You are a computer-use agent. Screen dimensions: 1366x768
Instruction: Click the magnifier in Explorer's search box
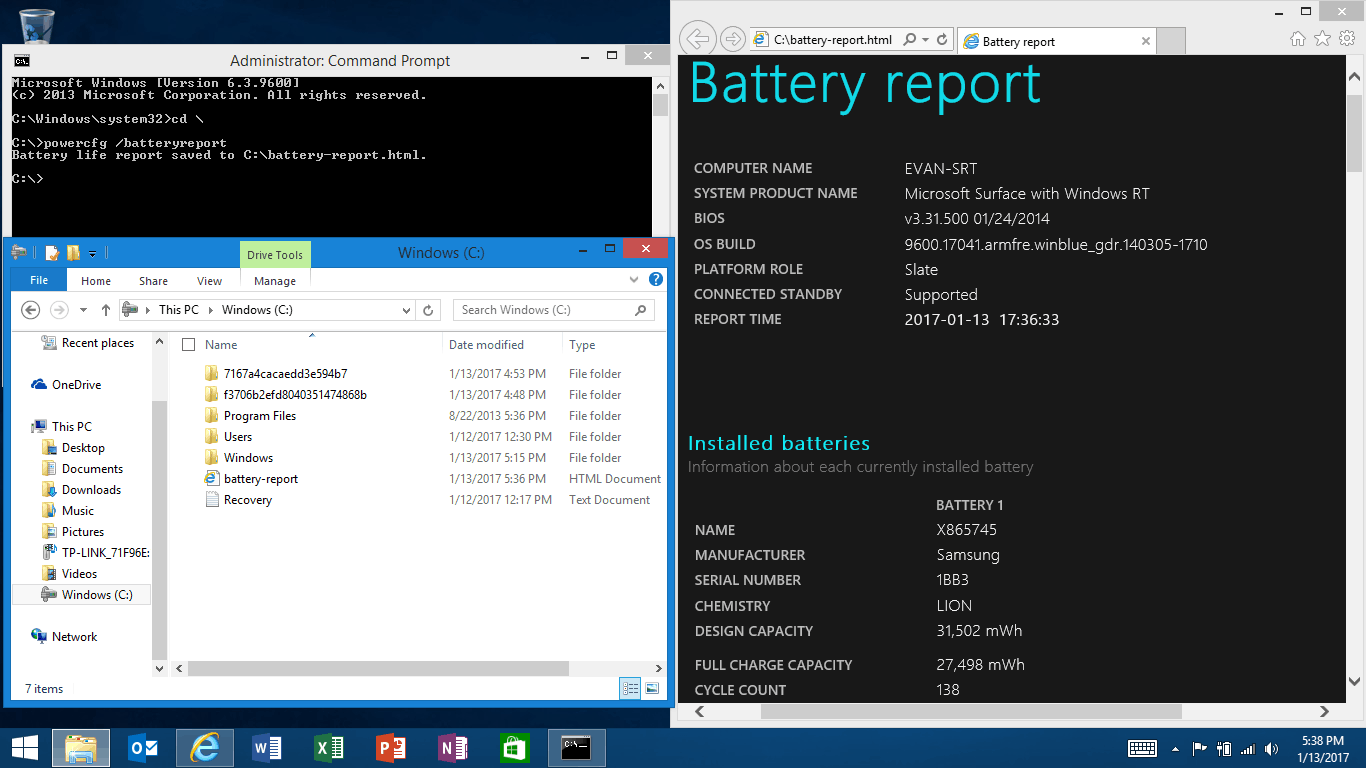641,310
